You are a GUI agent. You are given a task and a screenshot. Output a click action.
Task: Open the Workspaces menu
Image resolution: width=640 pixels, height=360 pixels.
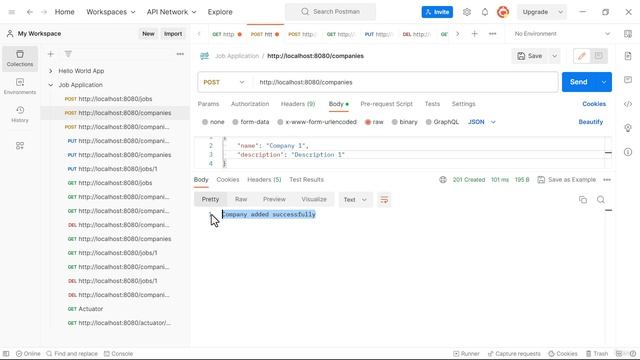[x=111, y=12]
